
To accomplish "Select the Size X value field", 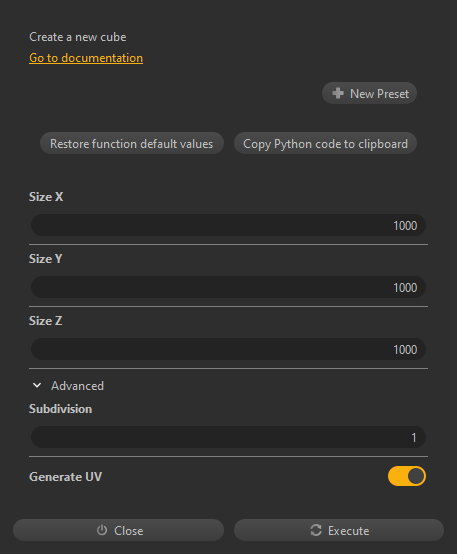I will (228, 225).
